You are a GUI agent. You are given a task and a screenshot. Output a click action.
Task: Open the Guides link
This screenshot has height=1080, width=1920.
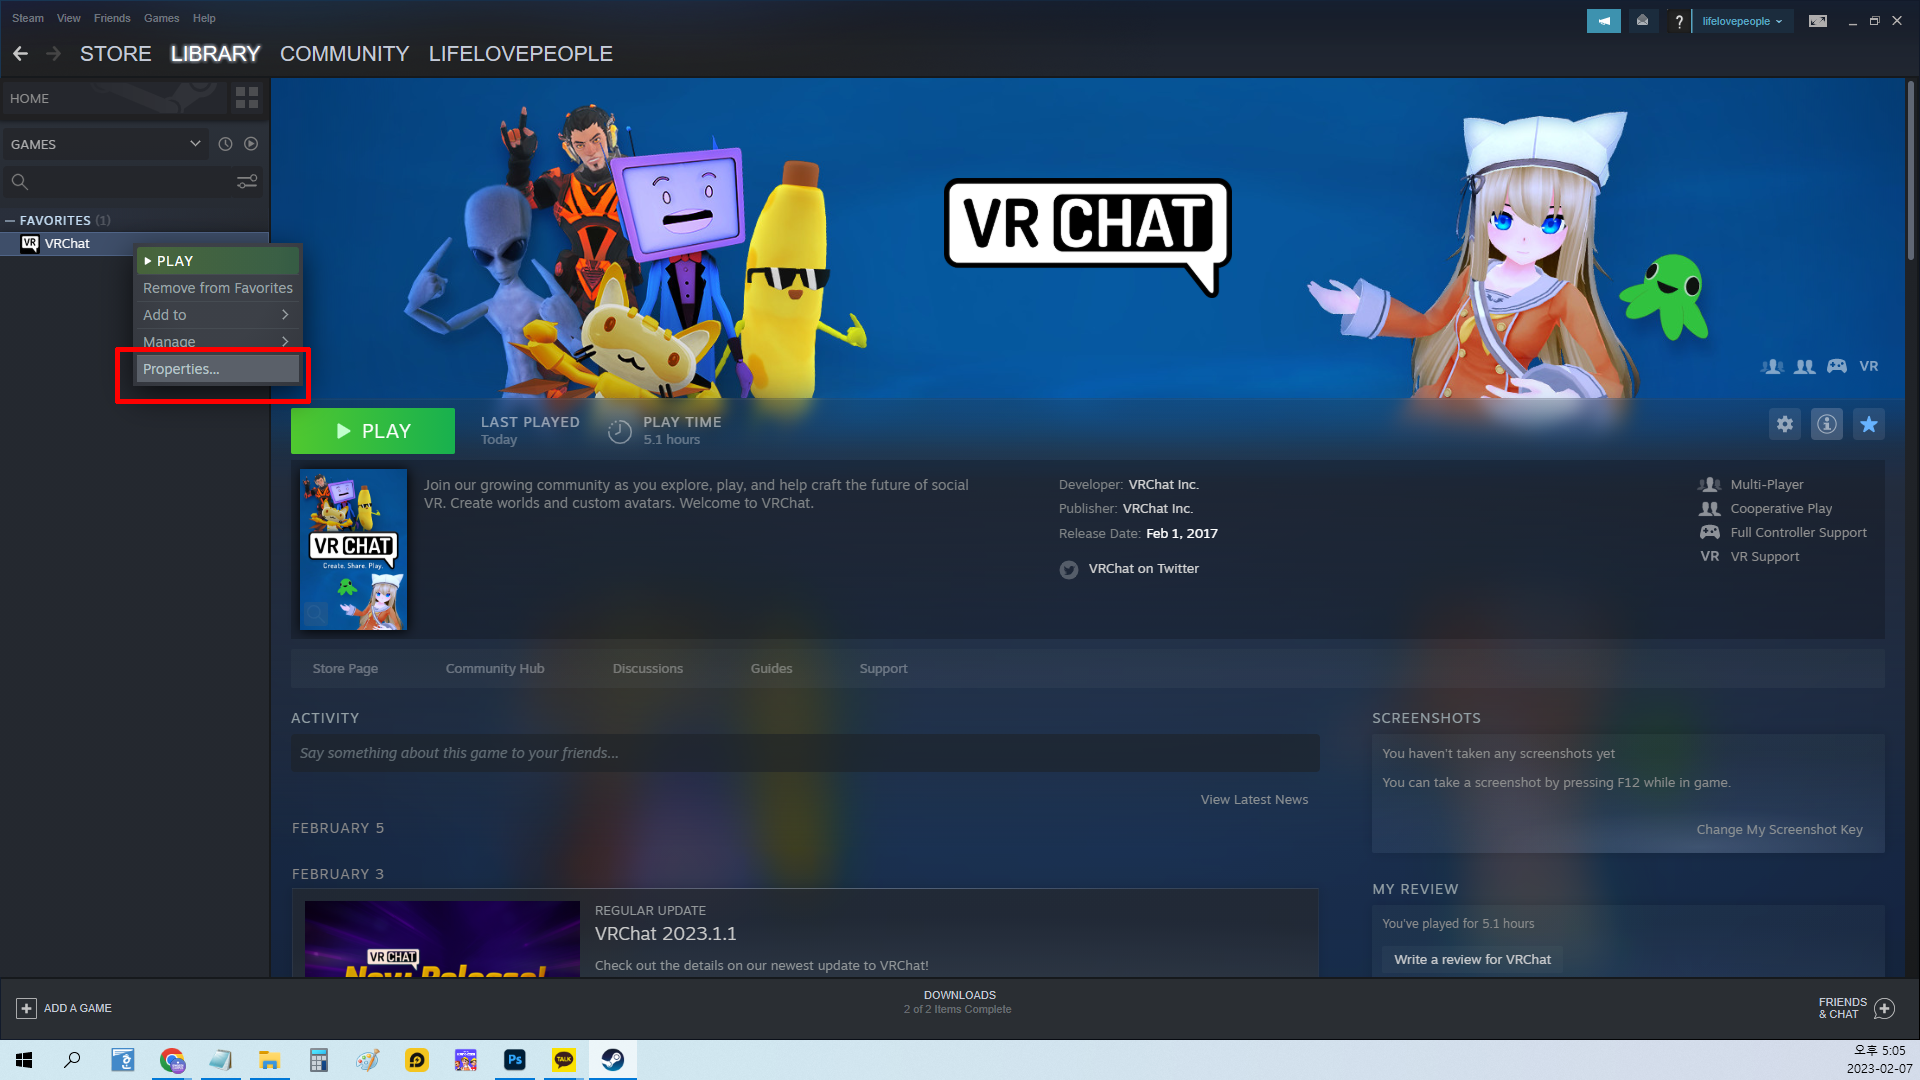(x=771, y=669)
